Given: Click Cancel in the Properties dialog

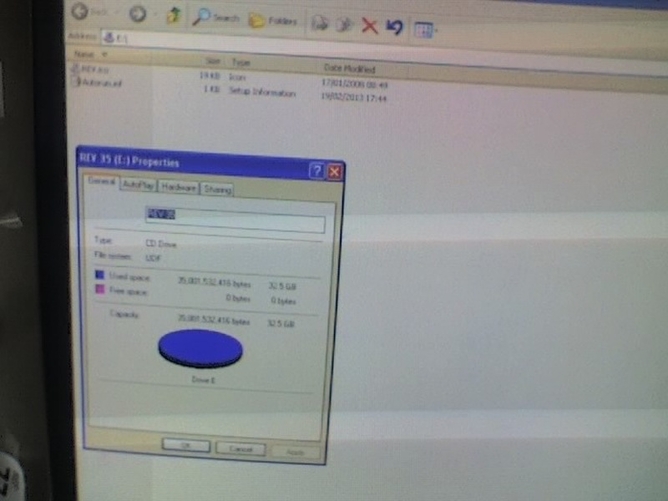Looking at the screenshot, I should pyautogui.click(x=241, y=449).
